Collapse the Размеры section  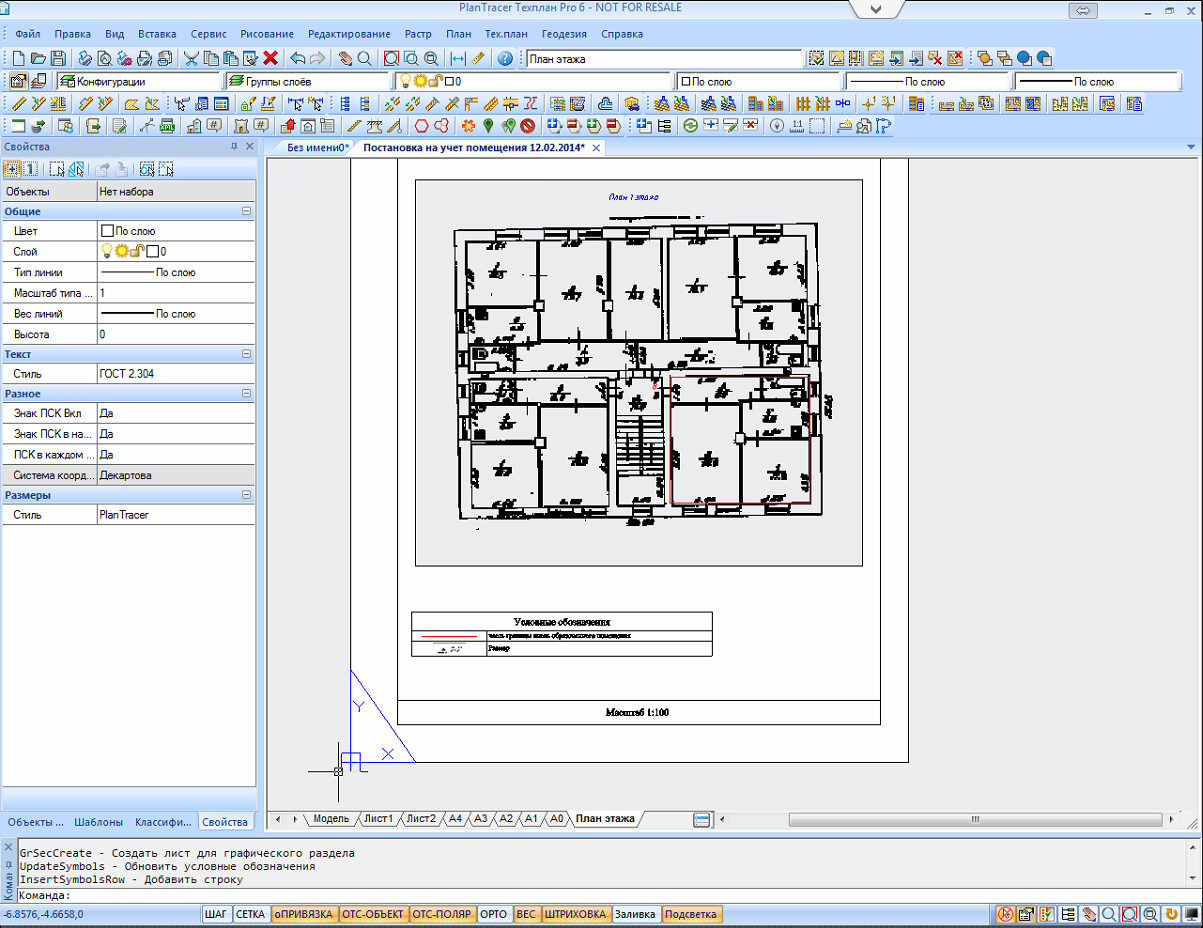(246, 495)
